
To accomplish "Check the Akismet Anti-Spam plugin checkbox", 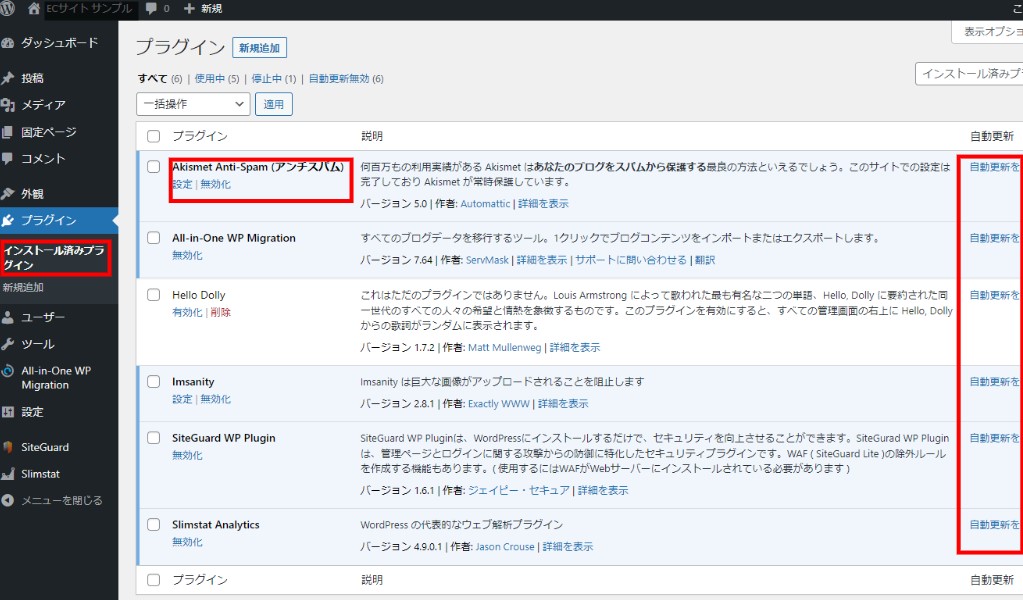I will pos(153,167).
